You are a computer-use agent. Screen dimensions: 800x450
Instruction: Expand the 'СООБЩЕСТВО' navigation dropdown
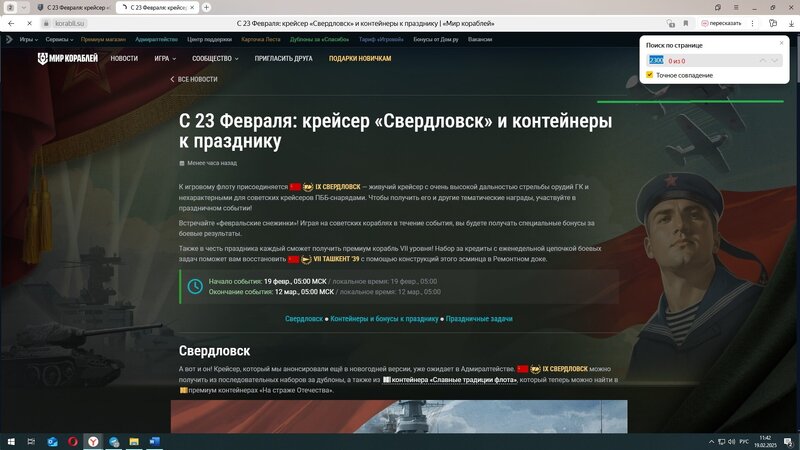[x=215, y=59]
